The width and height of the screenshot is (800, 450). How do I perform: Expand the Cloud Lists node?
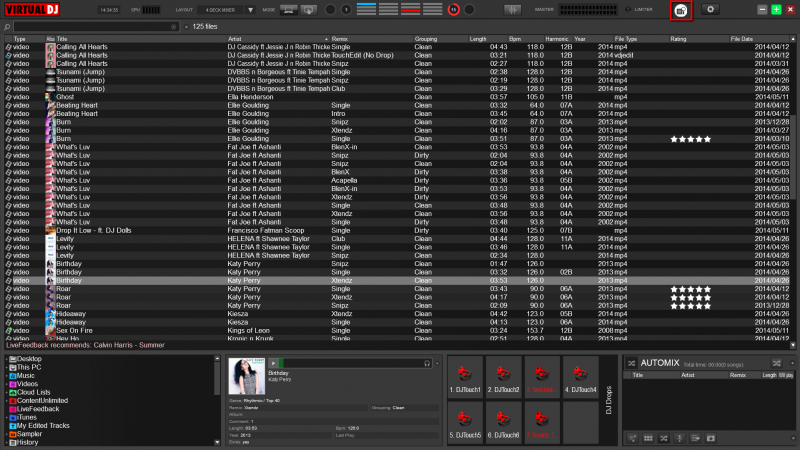7,392
